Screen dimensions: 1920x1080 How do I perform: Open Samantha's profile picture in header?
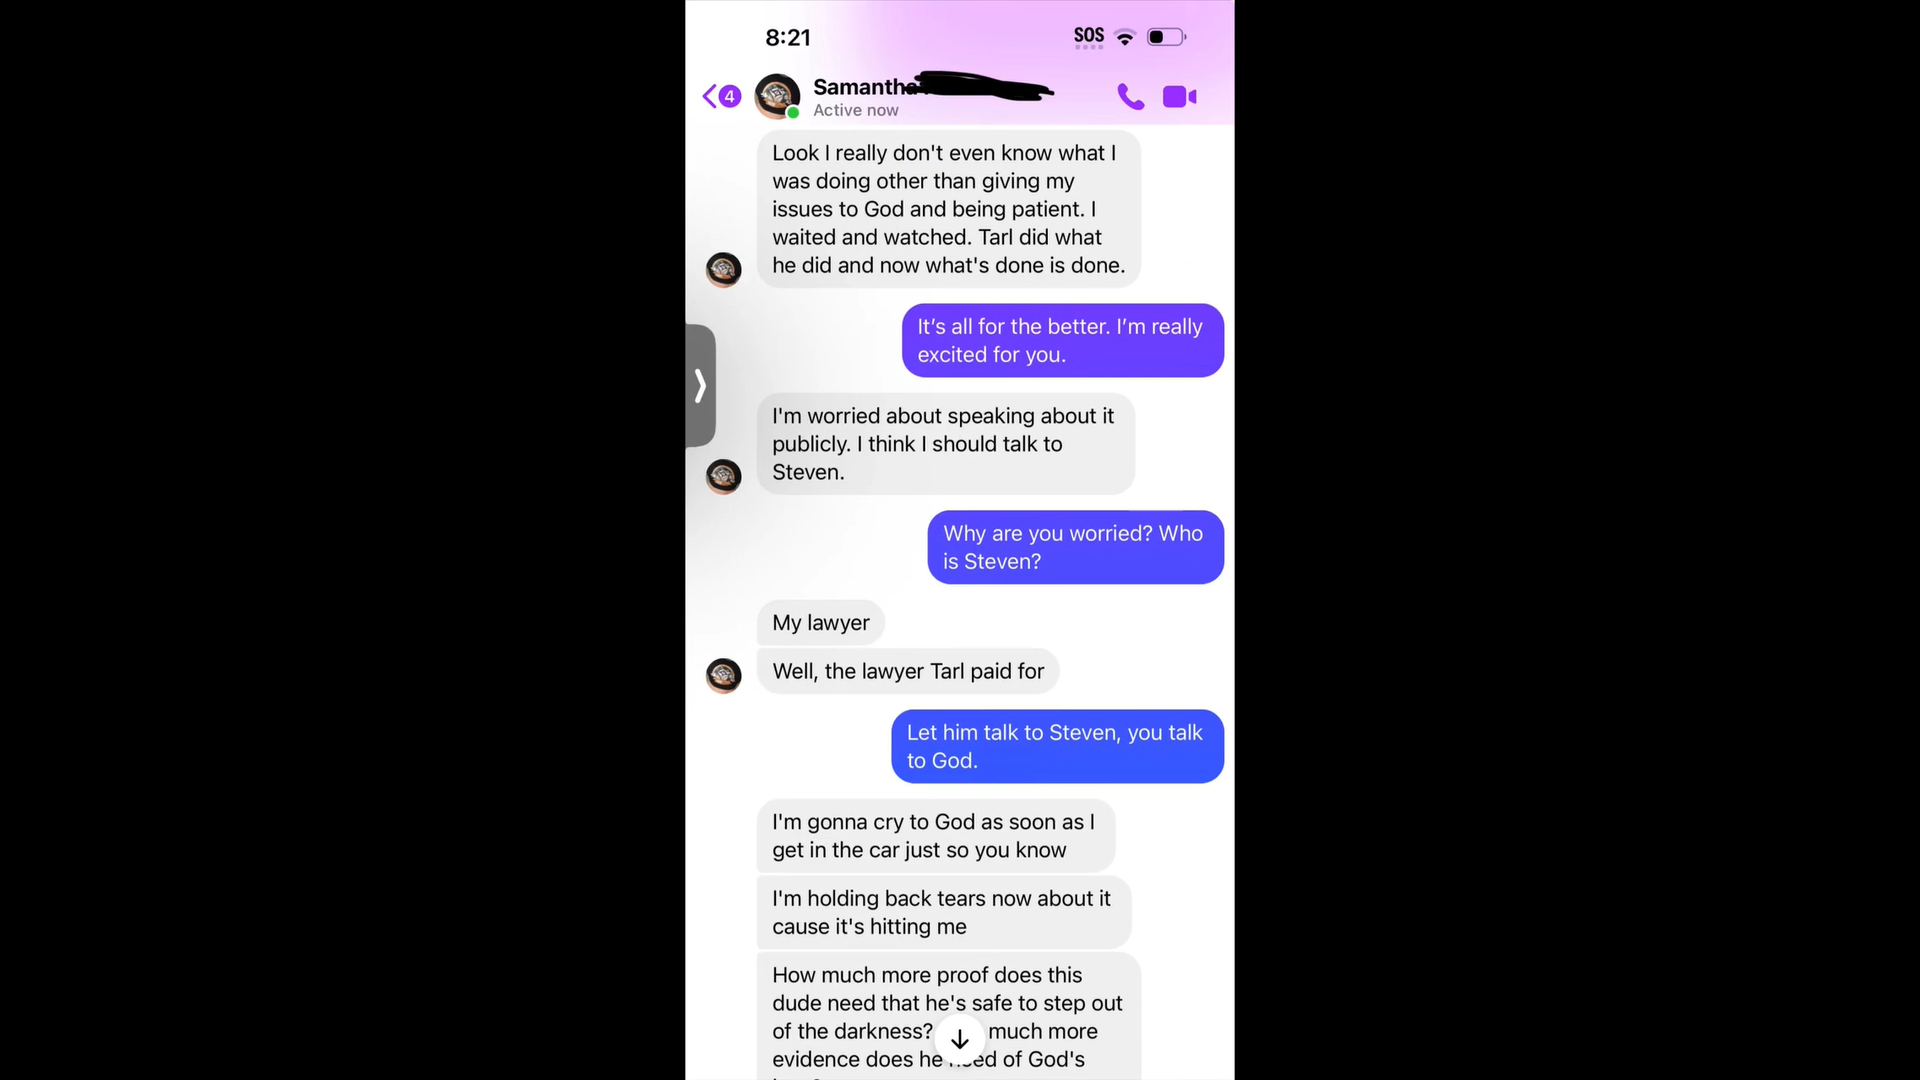point(777,96)
